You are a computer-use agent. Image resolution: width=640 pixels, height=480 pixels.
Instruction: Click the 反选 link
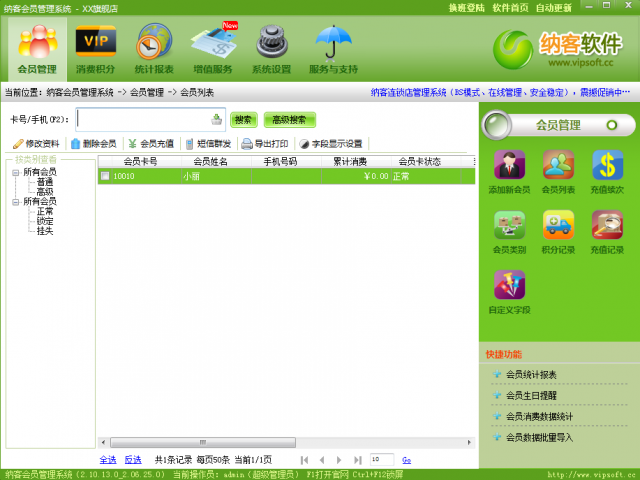[133, 460]
